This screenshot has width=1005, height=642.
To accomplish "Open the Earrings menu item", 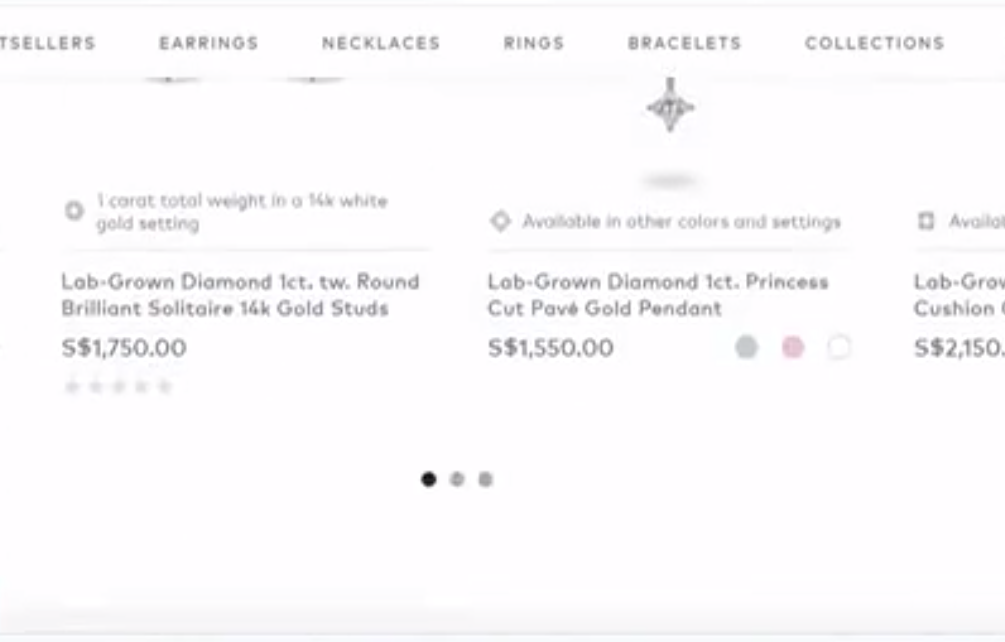I will [208, 43].
